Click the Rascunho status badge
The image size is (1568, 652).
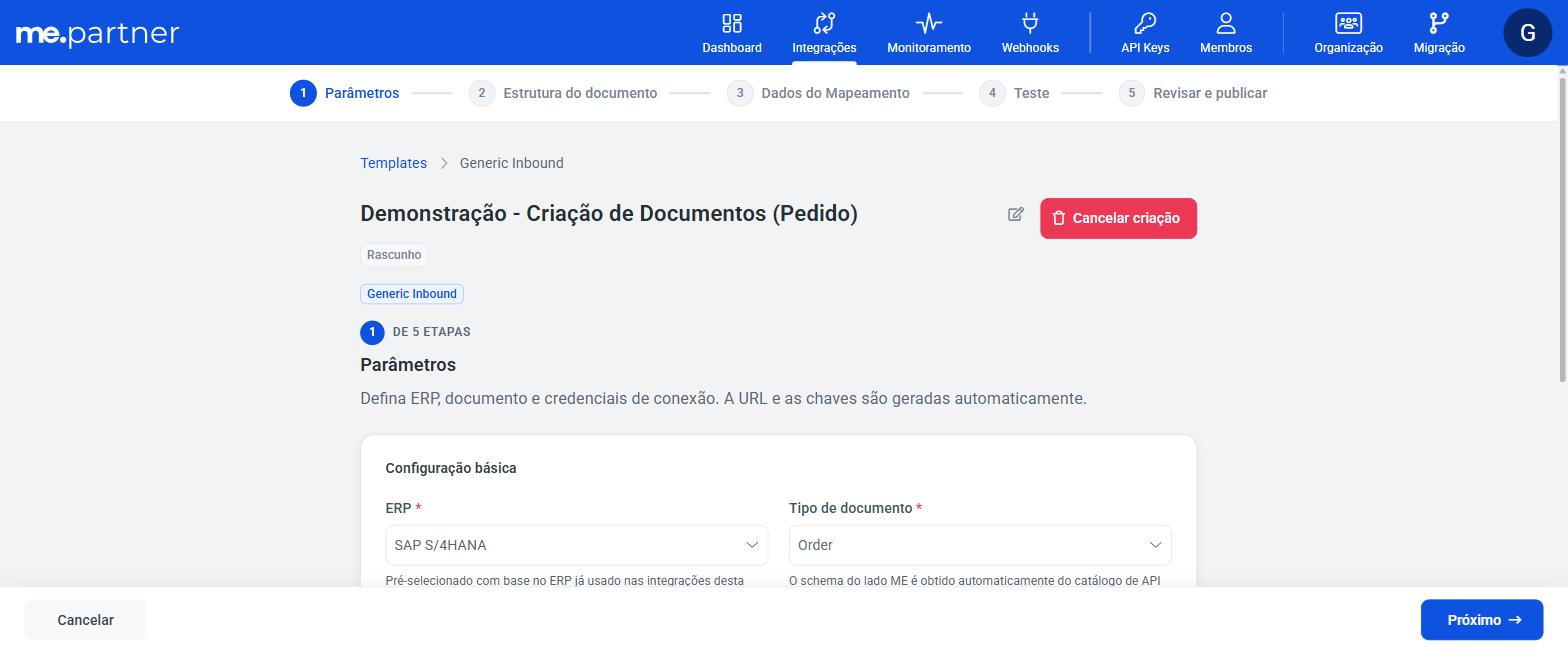(394, 255)
